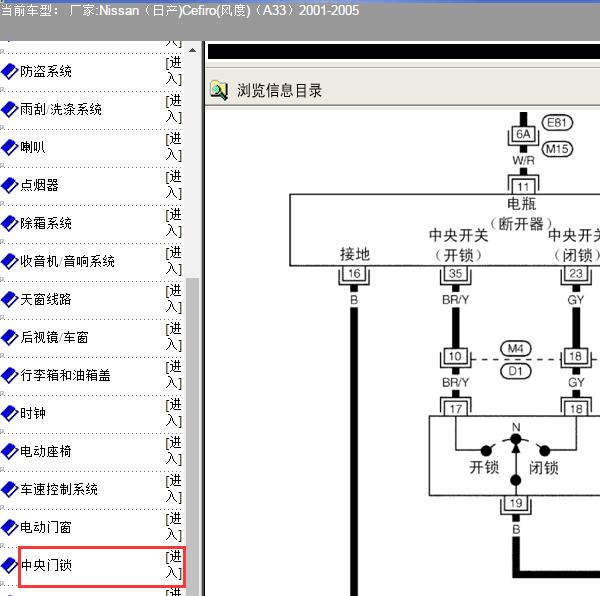Screen dimensions: 600x596
Task: Click the book icon beside 除霜系统
Action: (10, 223)
